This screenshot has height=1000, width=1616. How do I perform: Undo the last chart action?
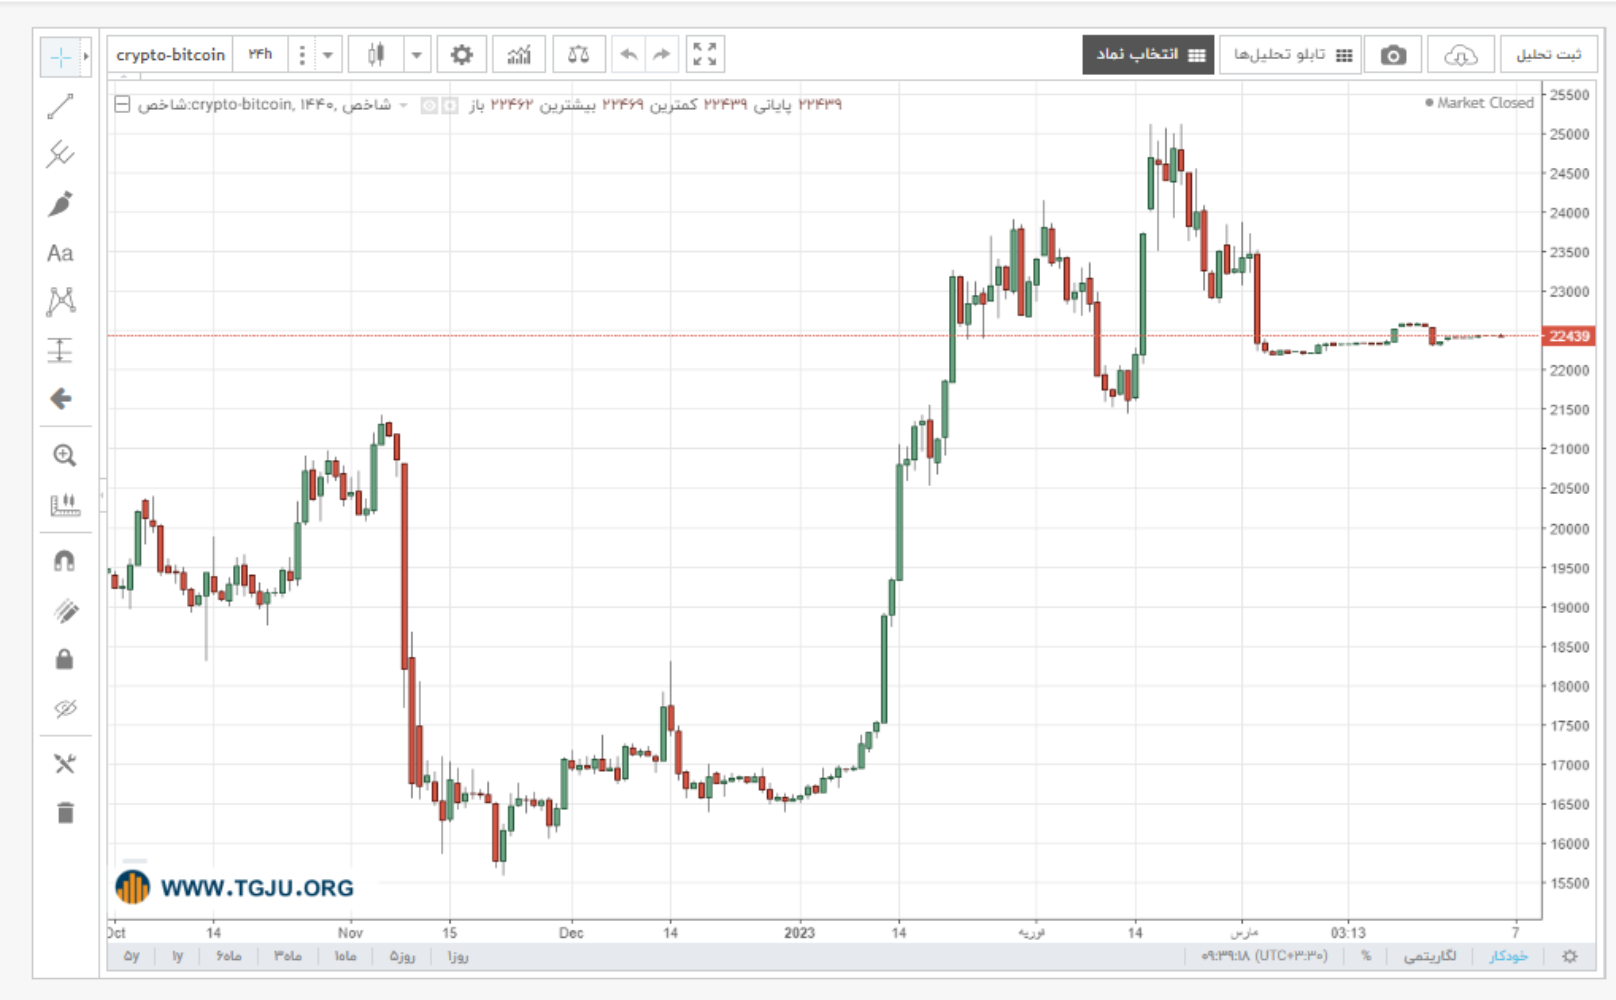[x=628, y=54]
